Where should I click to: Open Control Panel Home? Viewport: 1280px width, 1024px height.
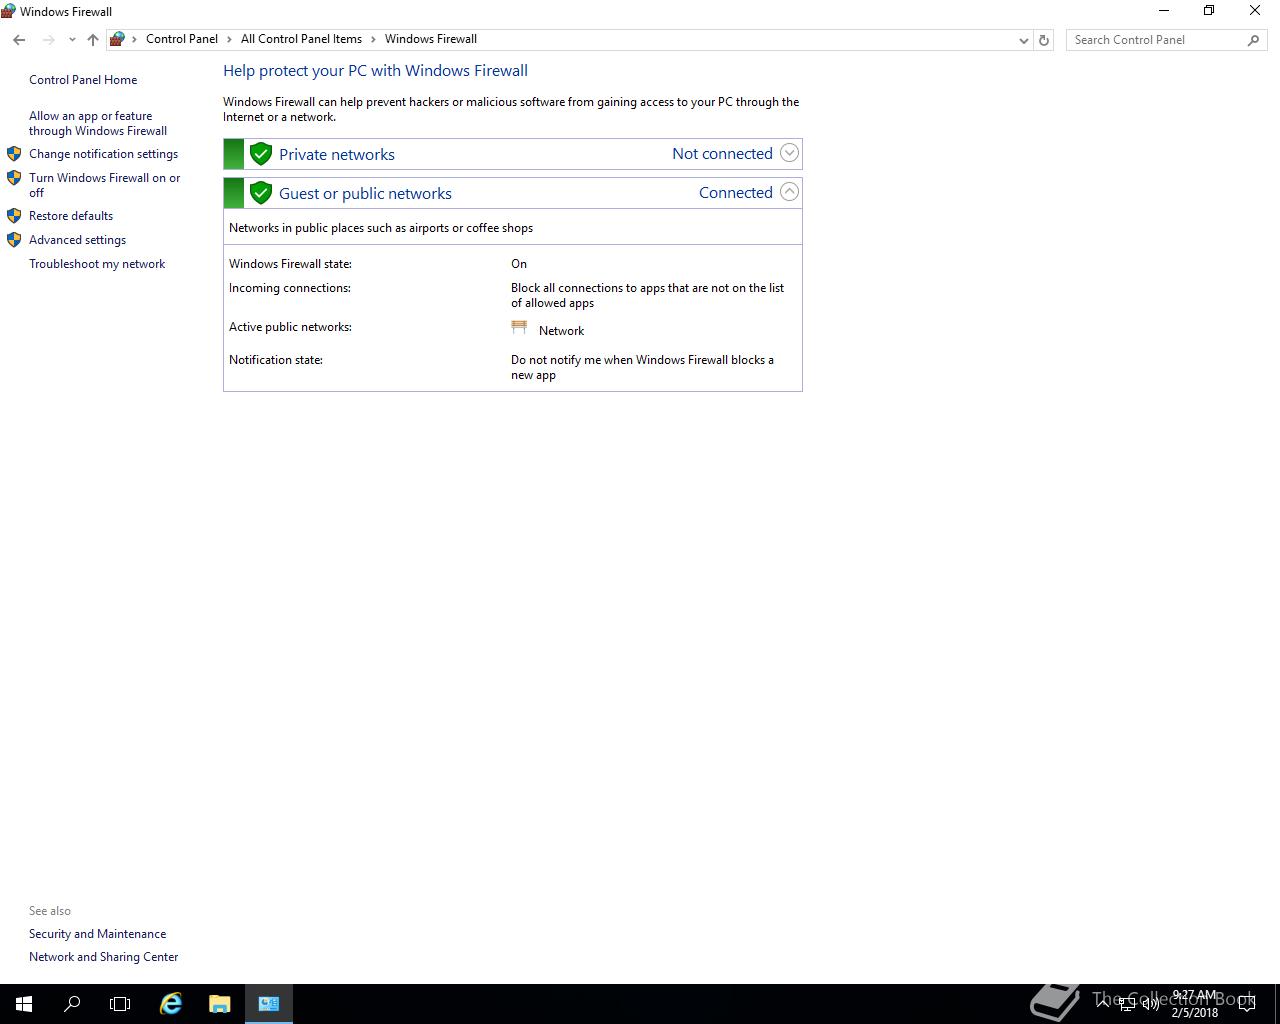coord(83,80)
